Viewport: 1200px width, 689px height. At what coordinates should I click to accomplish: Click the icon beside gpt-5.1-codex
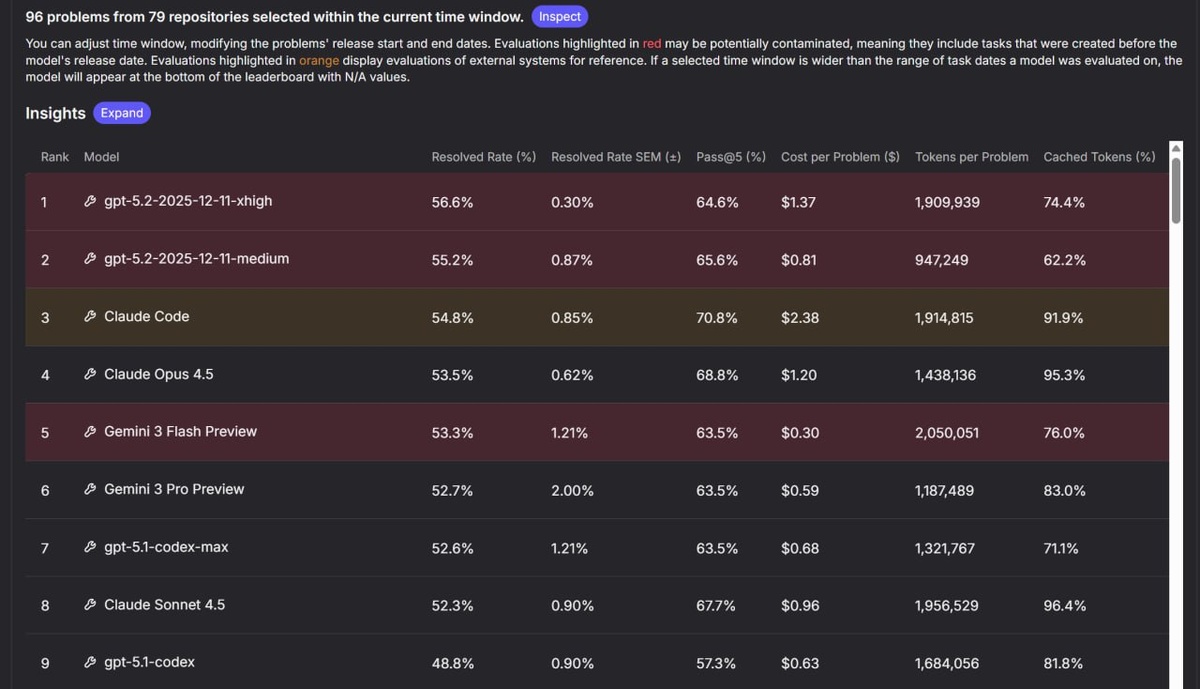click(x=90, y=663)
